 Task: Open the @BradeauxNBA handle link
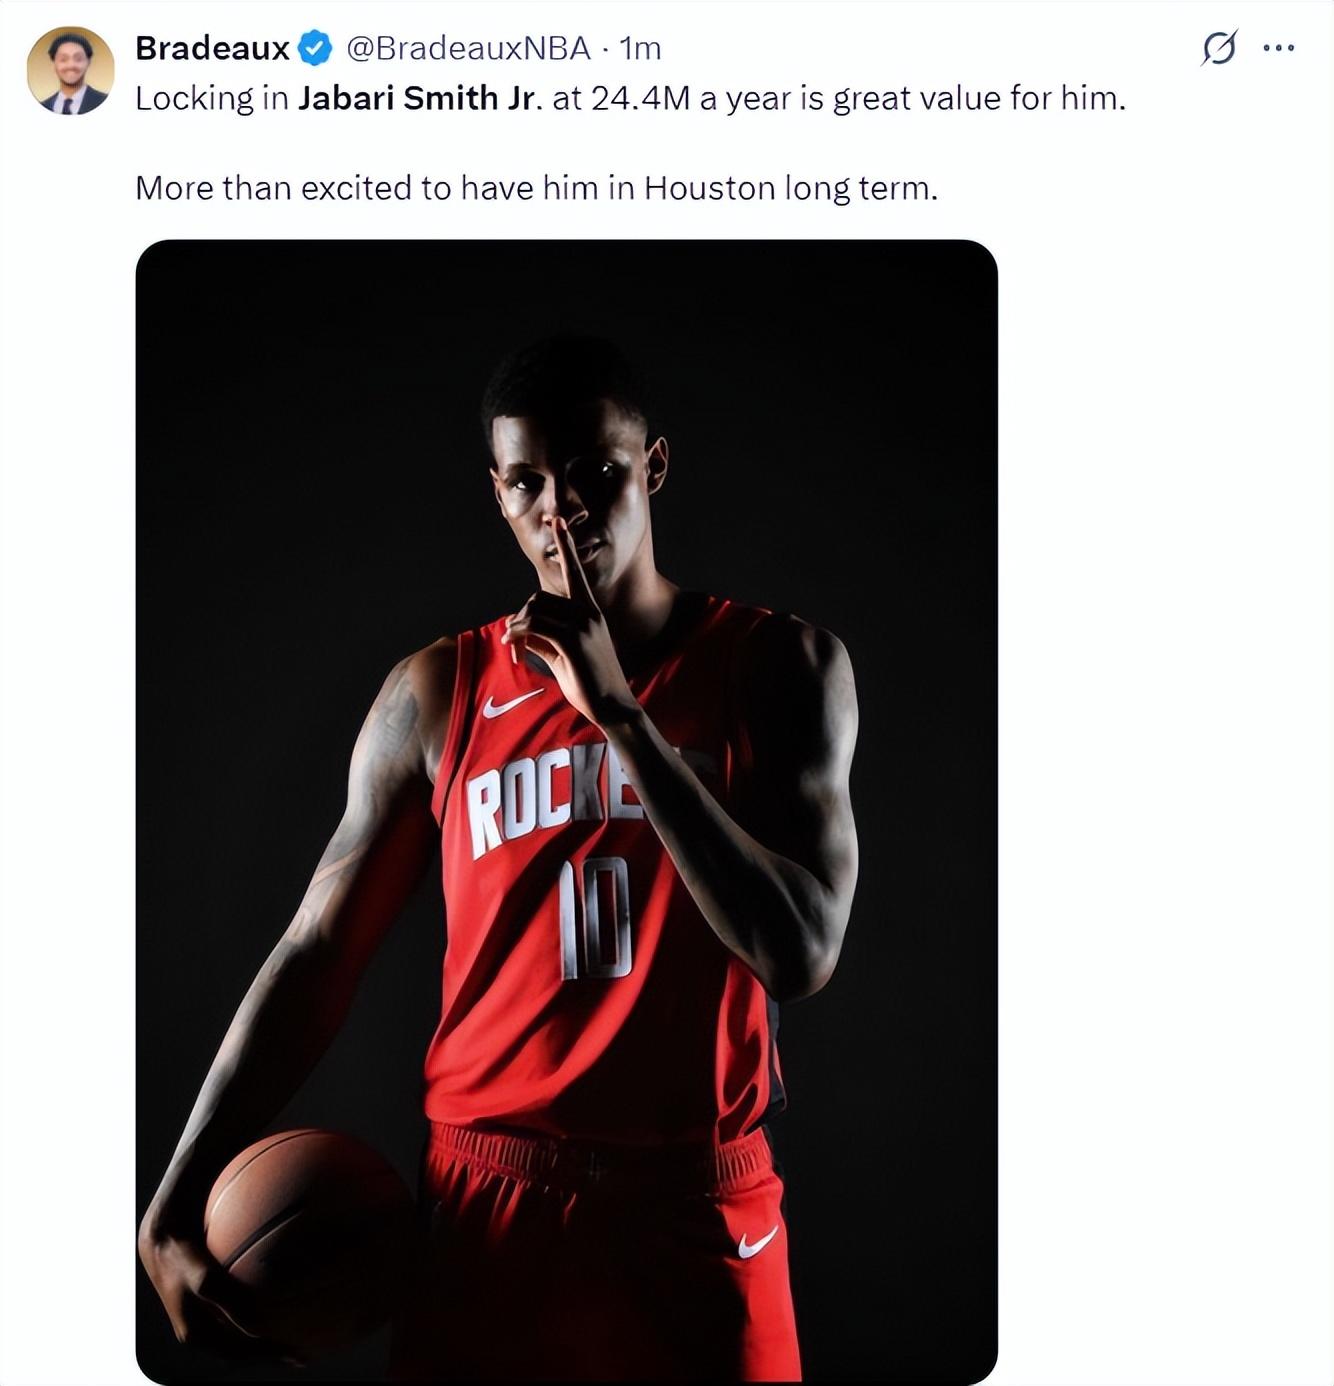468,48
